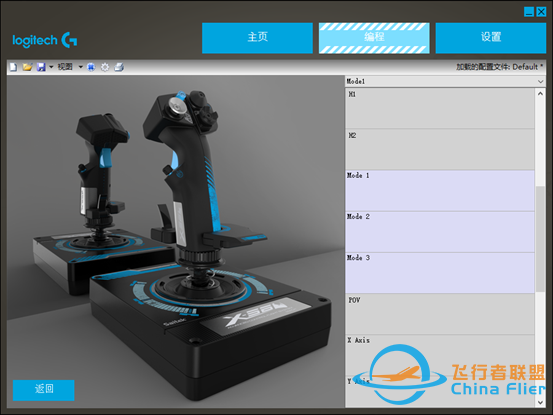
Task: Select the Mode 2 assignment cell
Action: (x=440, y=232)
